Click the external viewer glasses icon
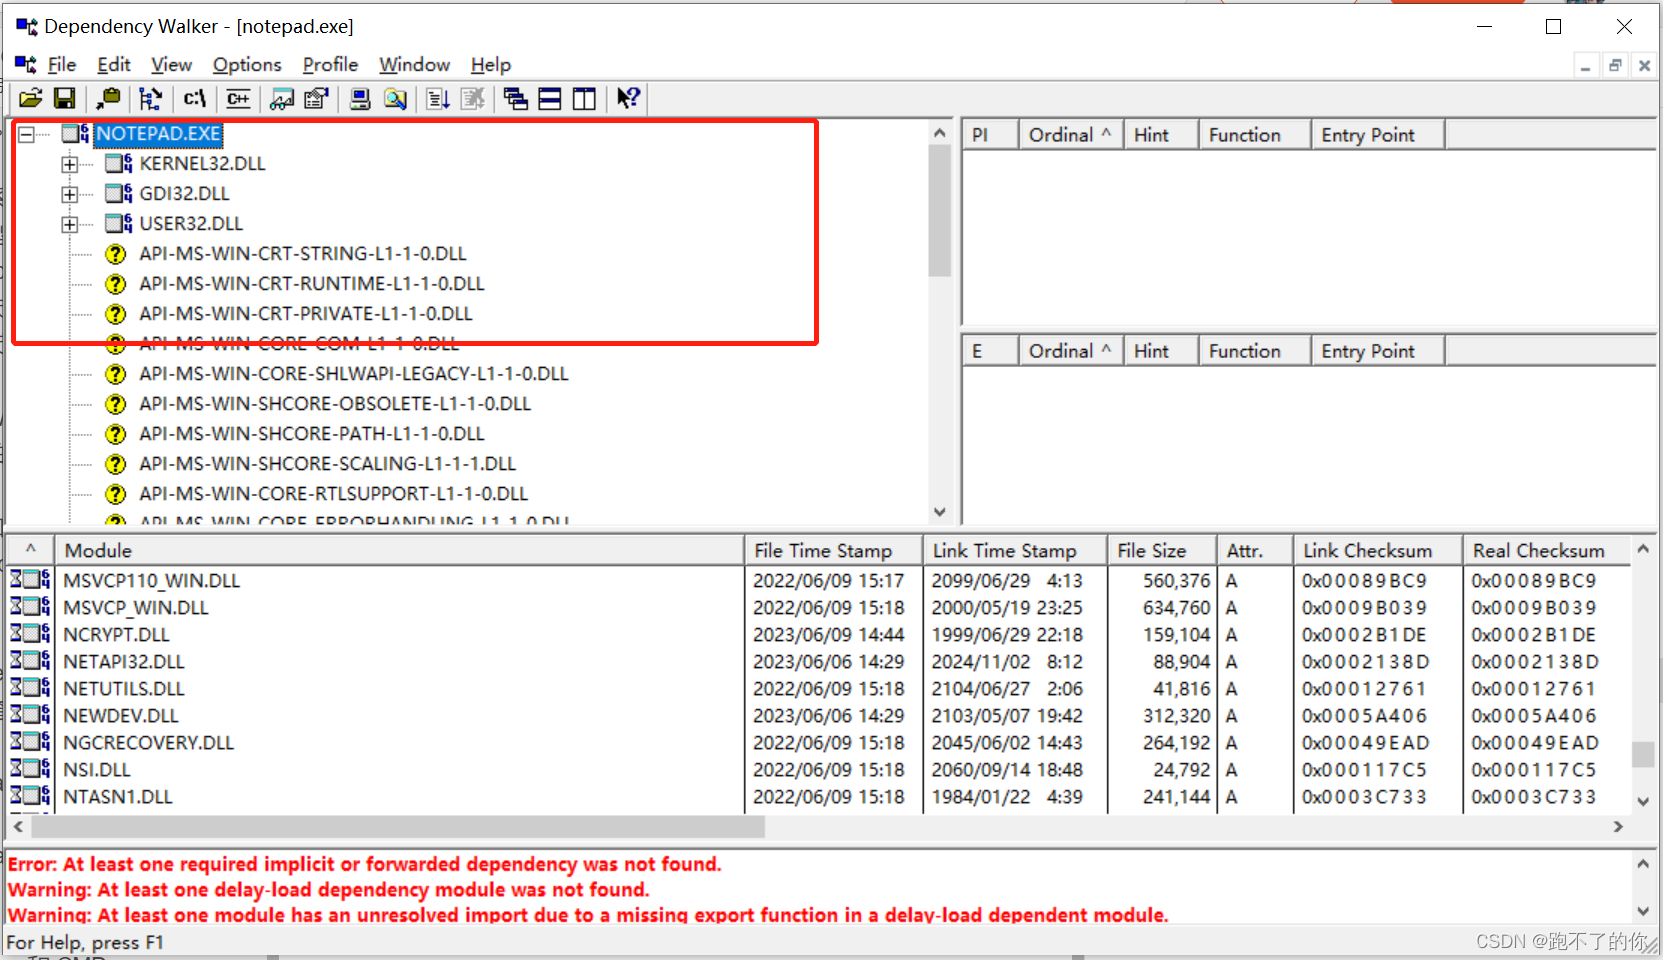Screen dimensions: 1663x960 click(283, 98)
